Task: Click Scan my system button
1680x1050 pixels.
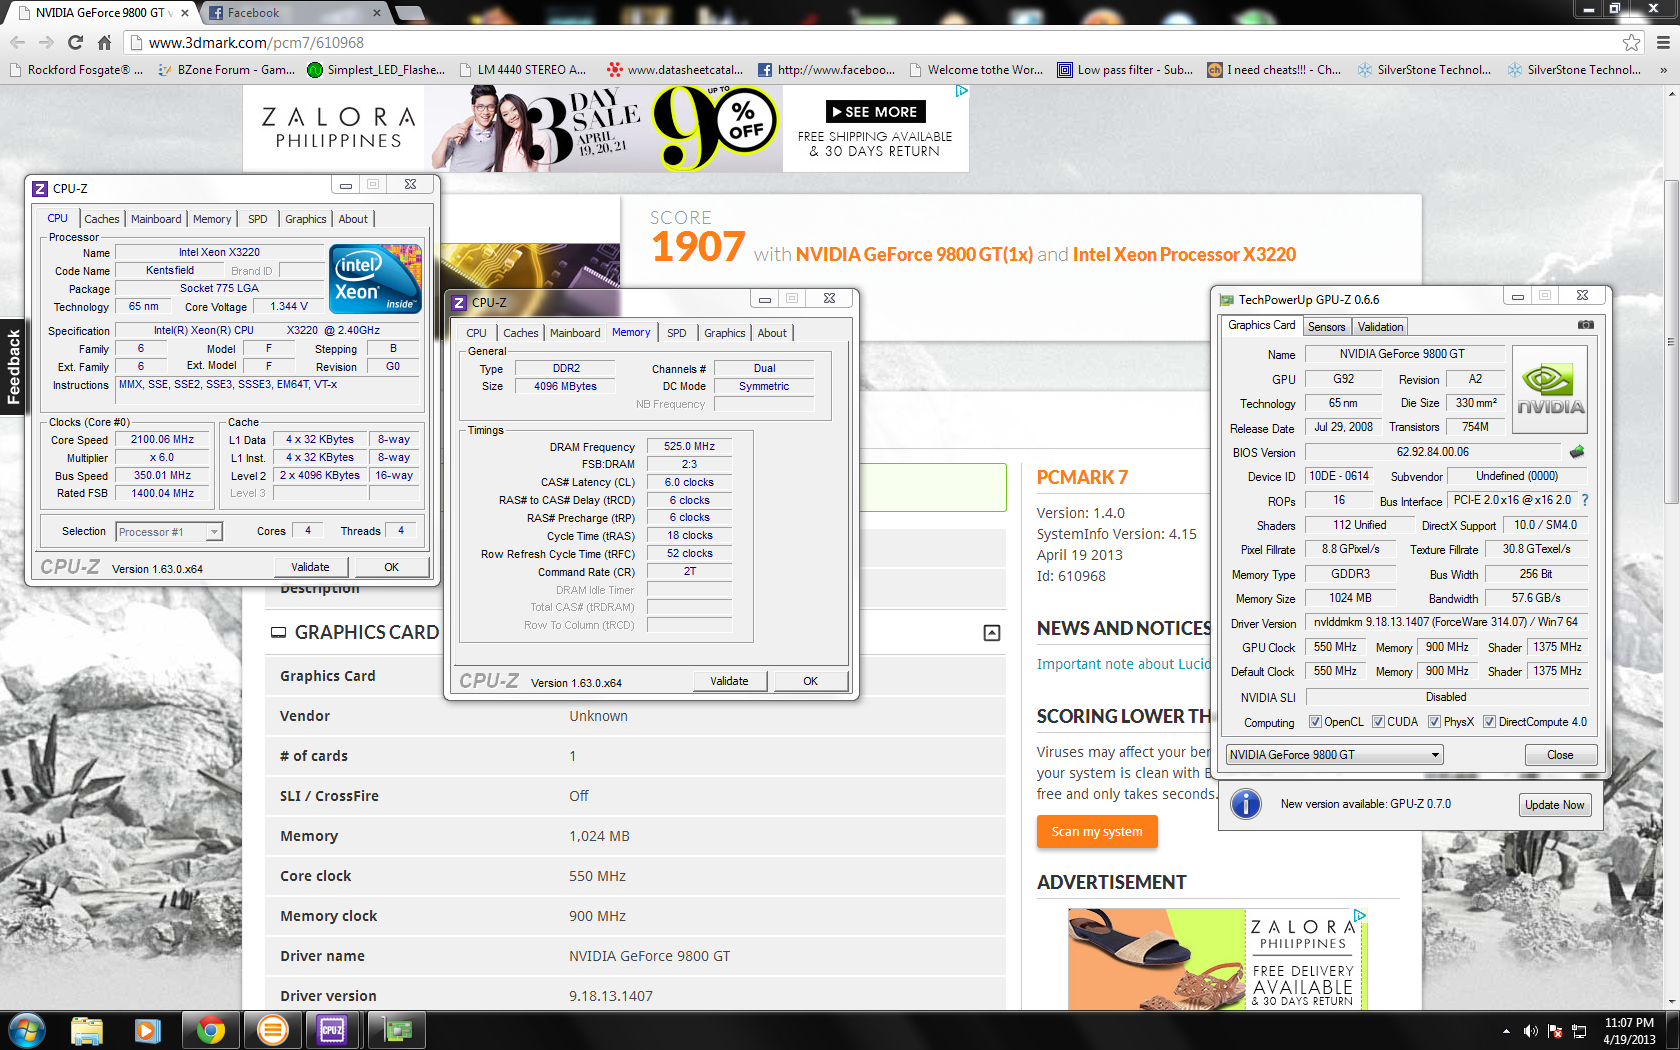Action: (x=1097, y=832)
